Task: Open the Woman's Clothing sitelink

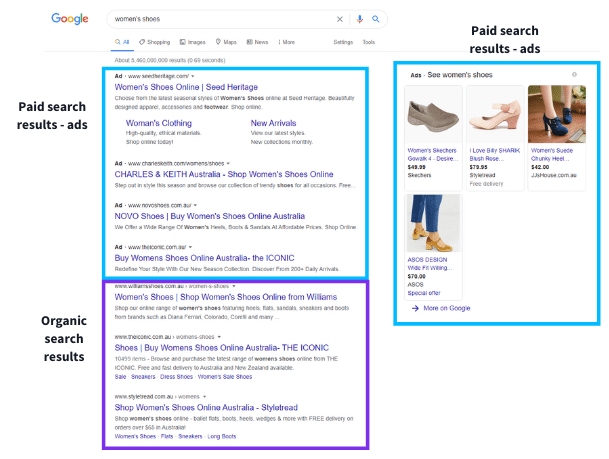Action: (157, 123)
